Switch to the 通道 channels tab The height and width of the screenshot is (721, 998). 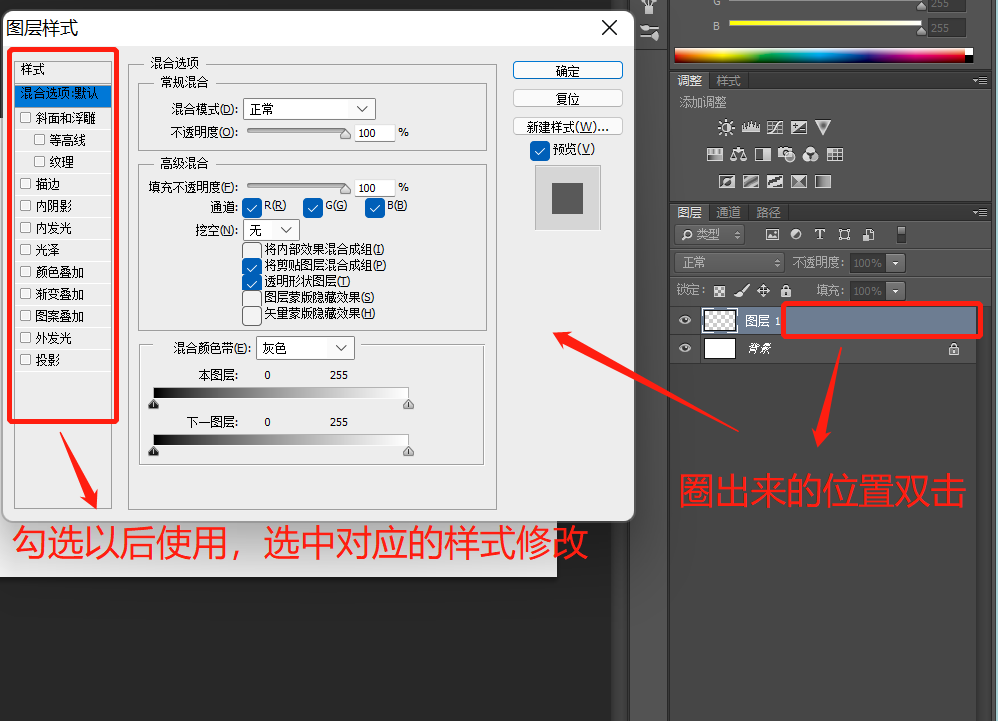728,212
